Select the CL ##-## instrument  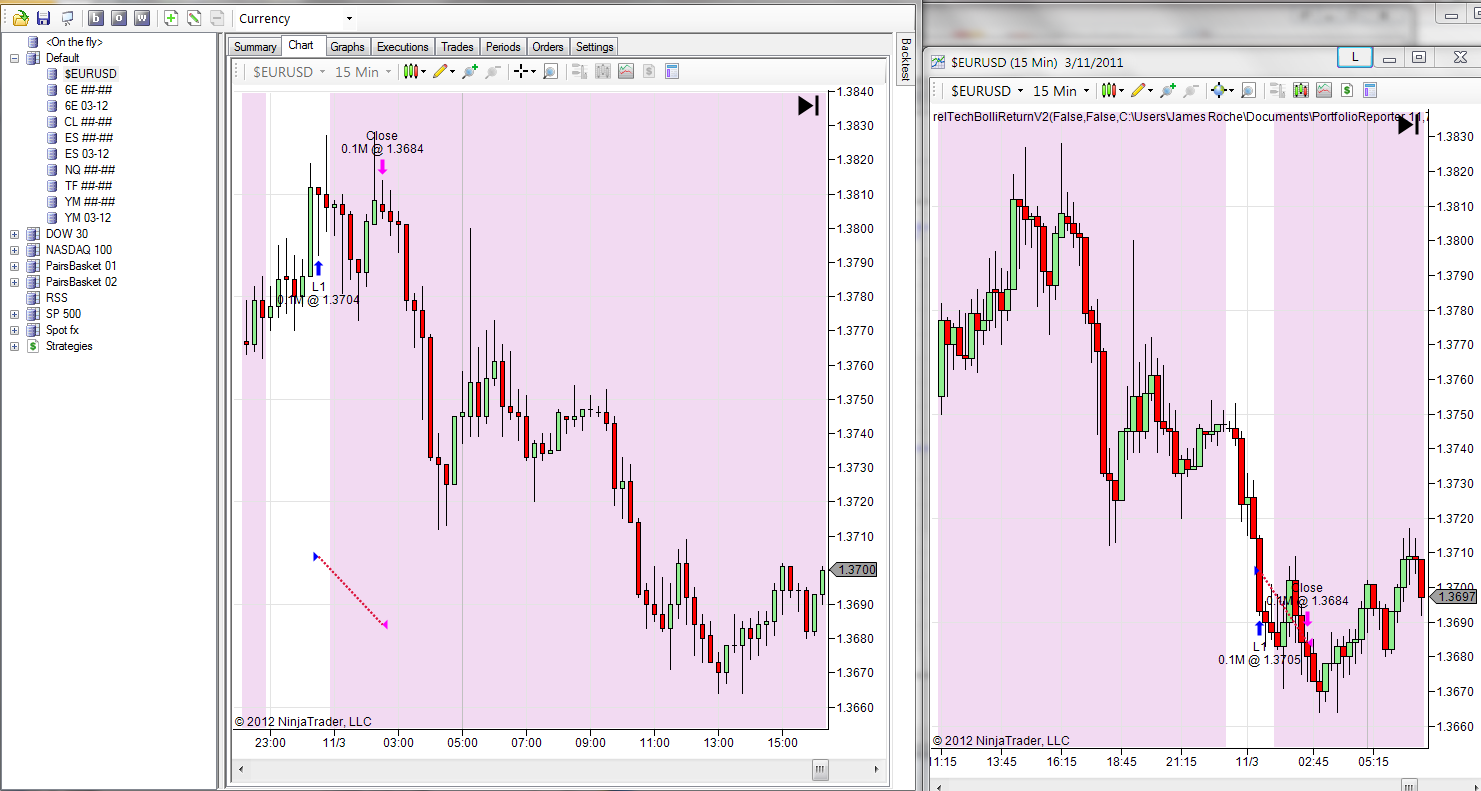coord(88,122)
